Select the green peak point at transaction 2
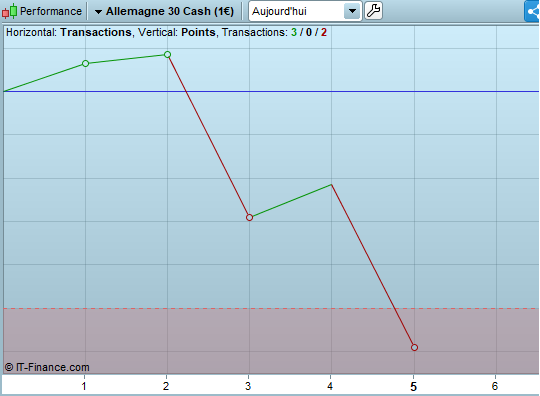Image resolution: width=540 pixels, height=396 pixels. (167, 54)
